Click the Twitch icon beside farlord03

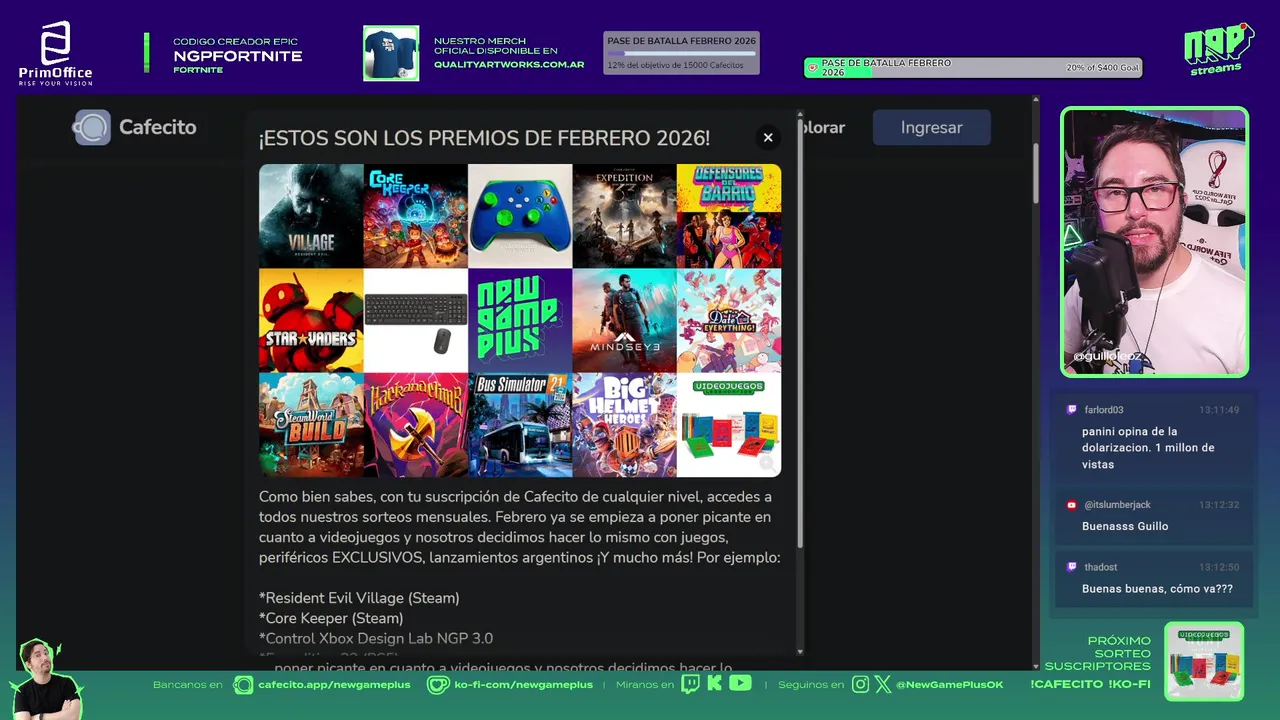[x=1072, y=410]
